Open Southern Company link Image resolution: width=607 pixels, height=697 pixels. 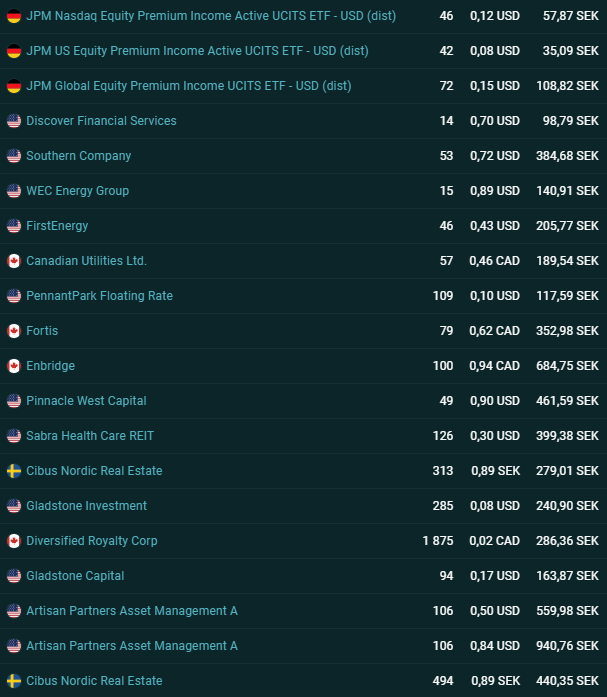79,156
